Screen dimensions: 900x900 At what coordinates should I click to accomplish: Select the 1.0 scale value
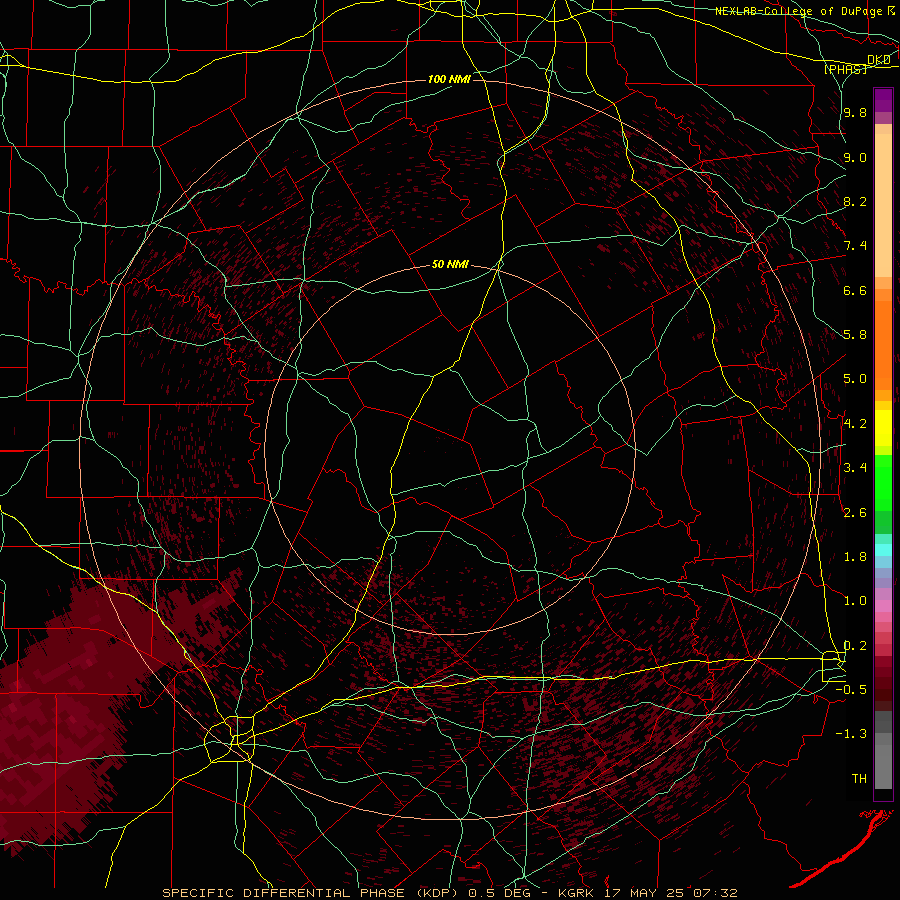[855, 601]
